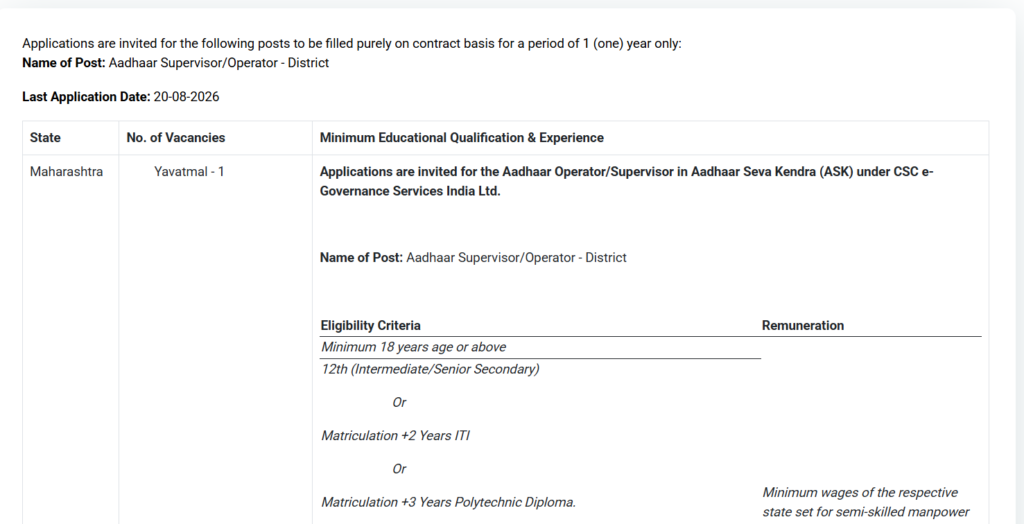This screenshot has height=524, width=1024.
Task: Click the Name of Post line above table
Action: pos(176,63)
